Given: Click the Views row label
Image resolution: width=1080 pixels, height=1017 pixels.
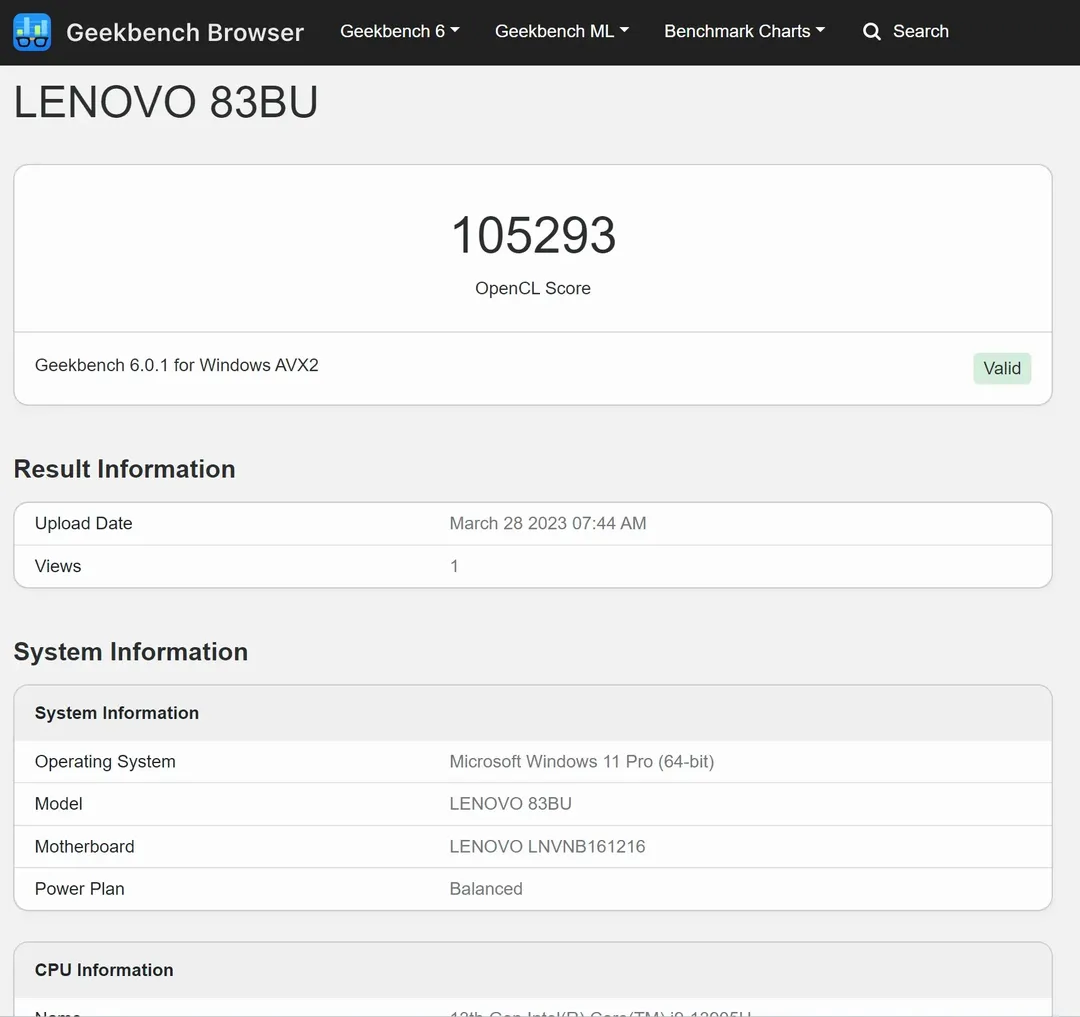Looking at the screenshot, I should click(58, 566).
